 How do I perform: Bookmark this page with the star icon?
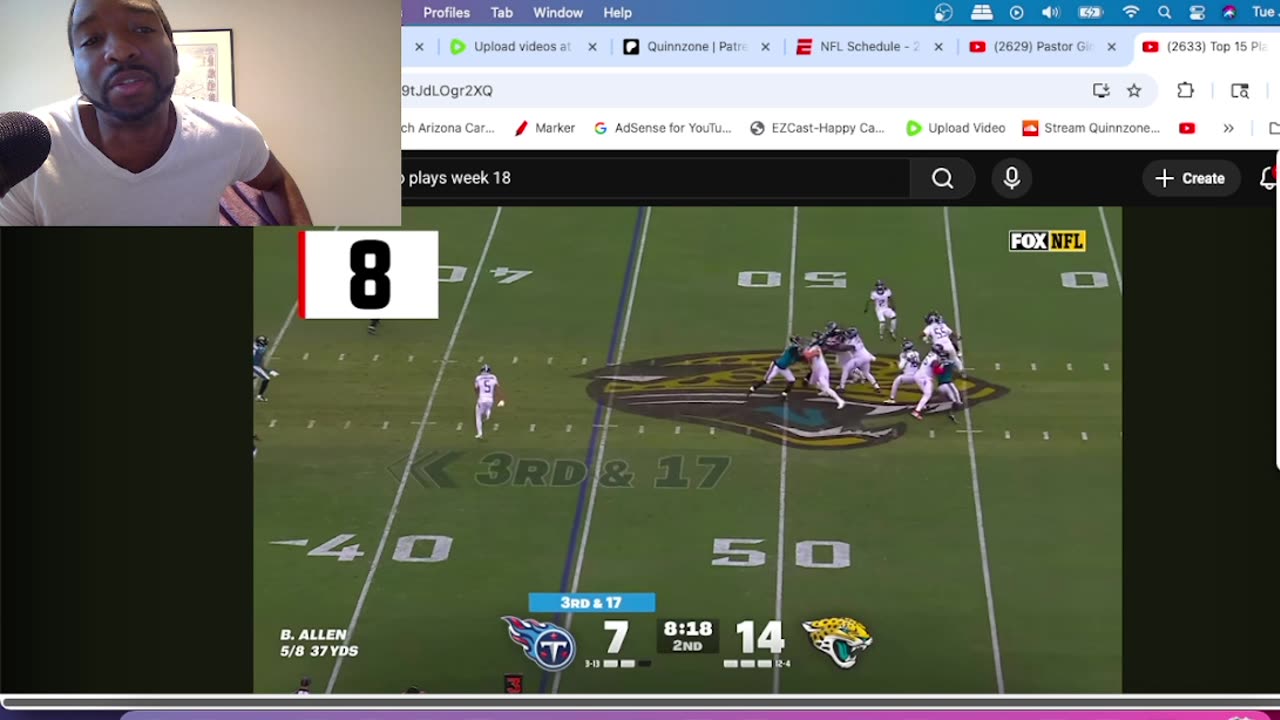(x=1134, y=91)
